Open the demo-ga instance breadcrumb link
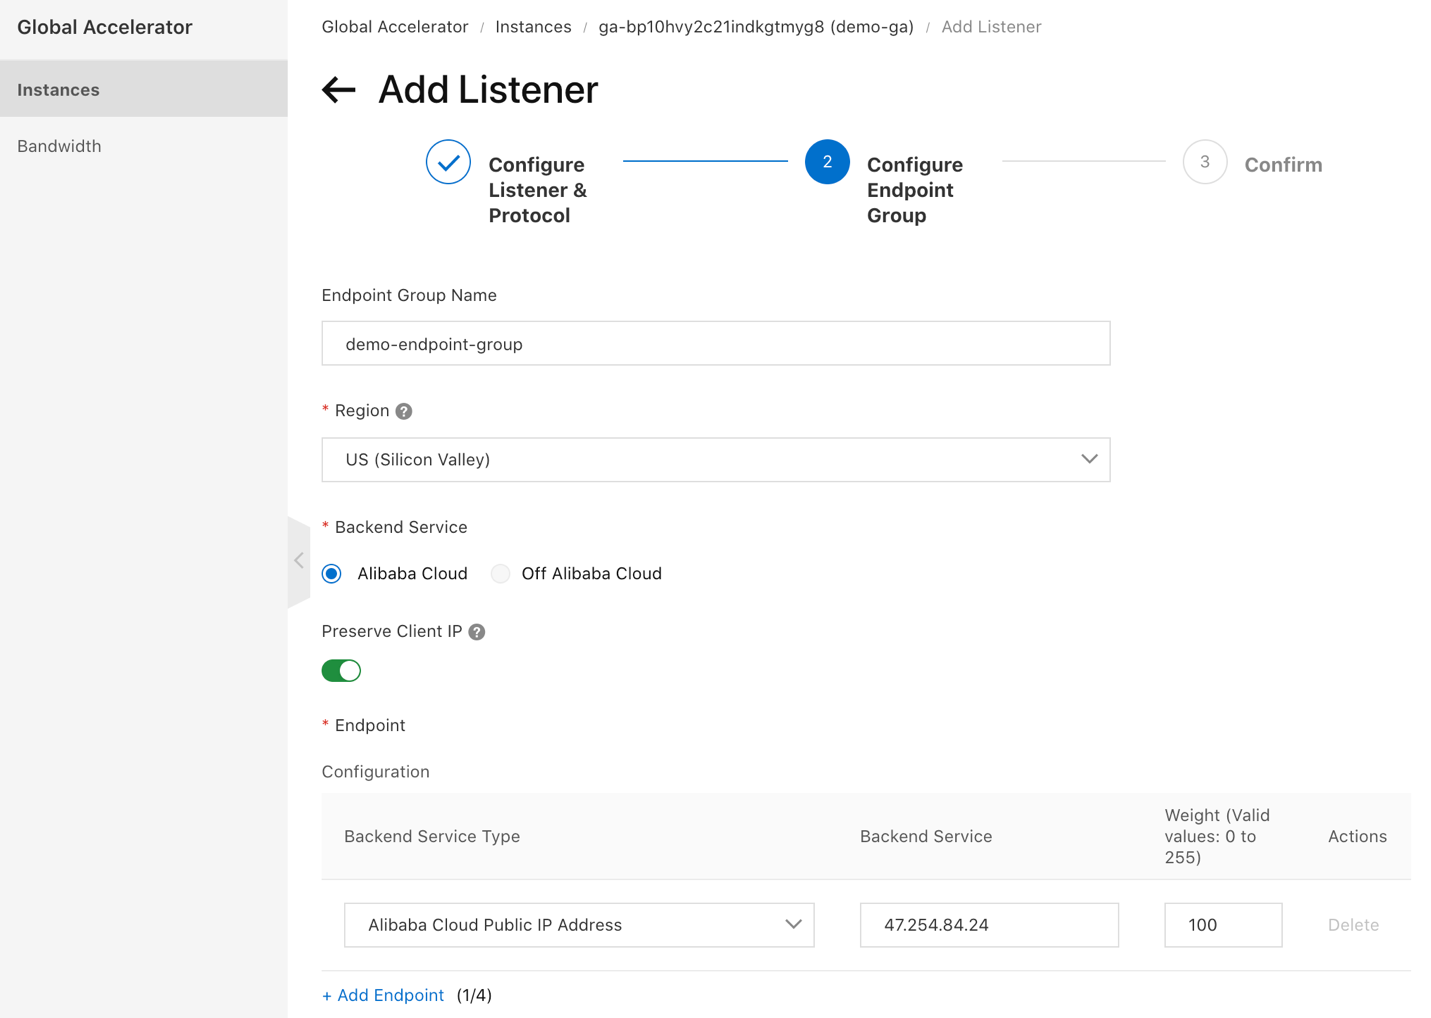Viewport: 1431px width, 1018px height. (x=756, y=27)
